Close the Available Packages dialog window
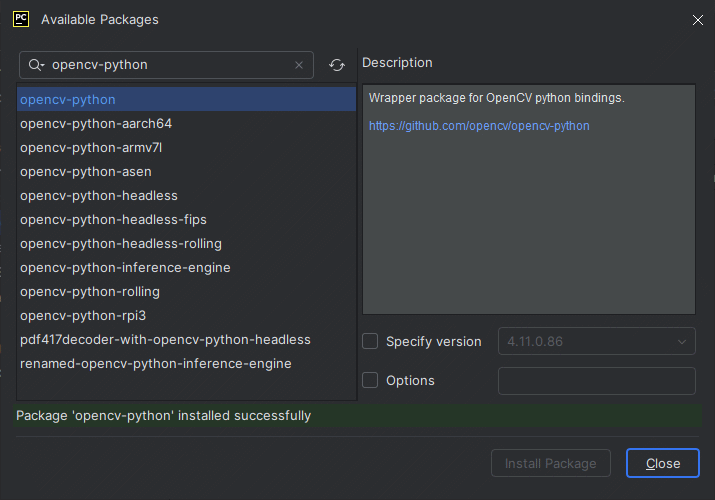 coord(697,20)
